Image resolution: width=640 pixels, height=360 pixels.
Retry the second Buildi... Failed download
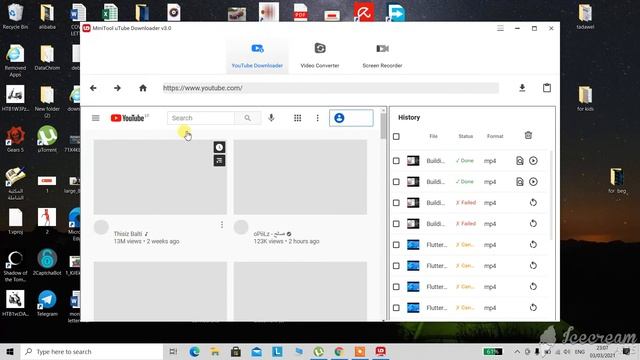[533, 224]
